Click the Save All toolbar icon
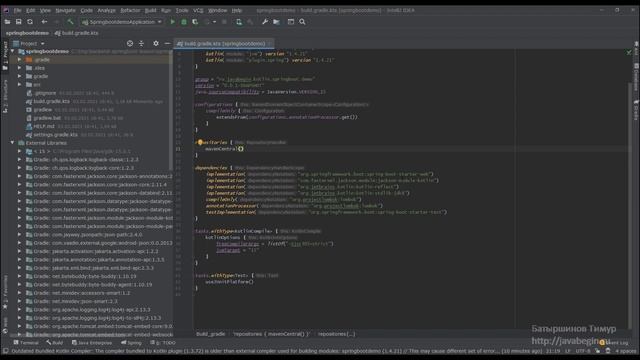Image resolution: width=640 pixels, height=360 pixels. (18, 22)
